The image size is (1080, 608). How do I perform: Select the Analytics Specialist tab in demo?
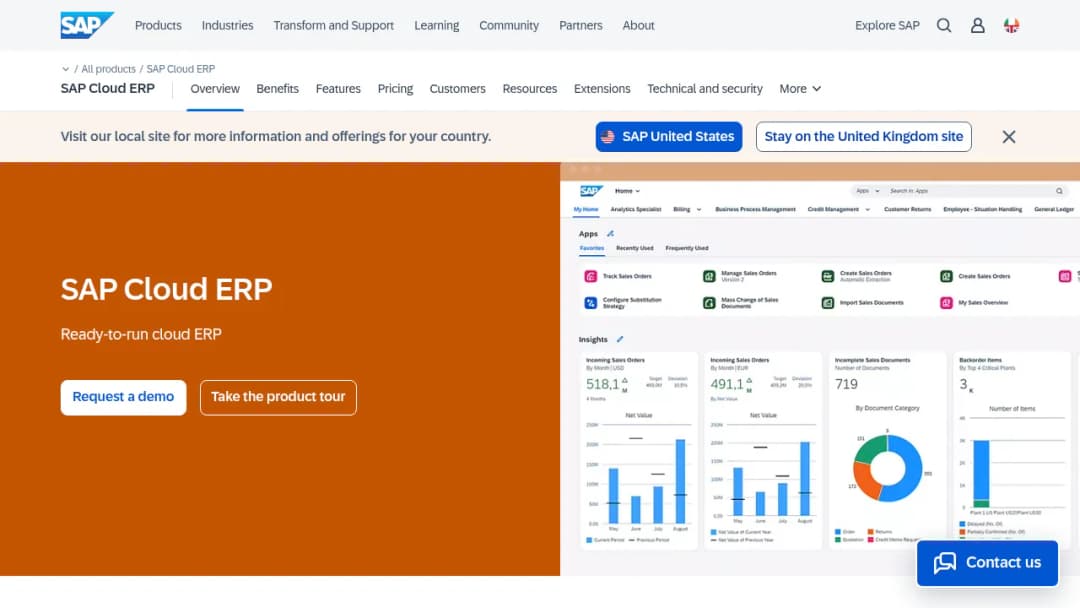point(636,209)
